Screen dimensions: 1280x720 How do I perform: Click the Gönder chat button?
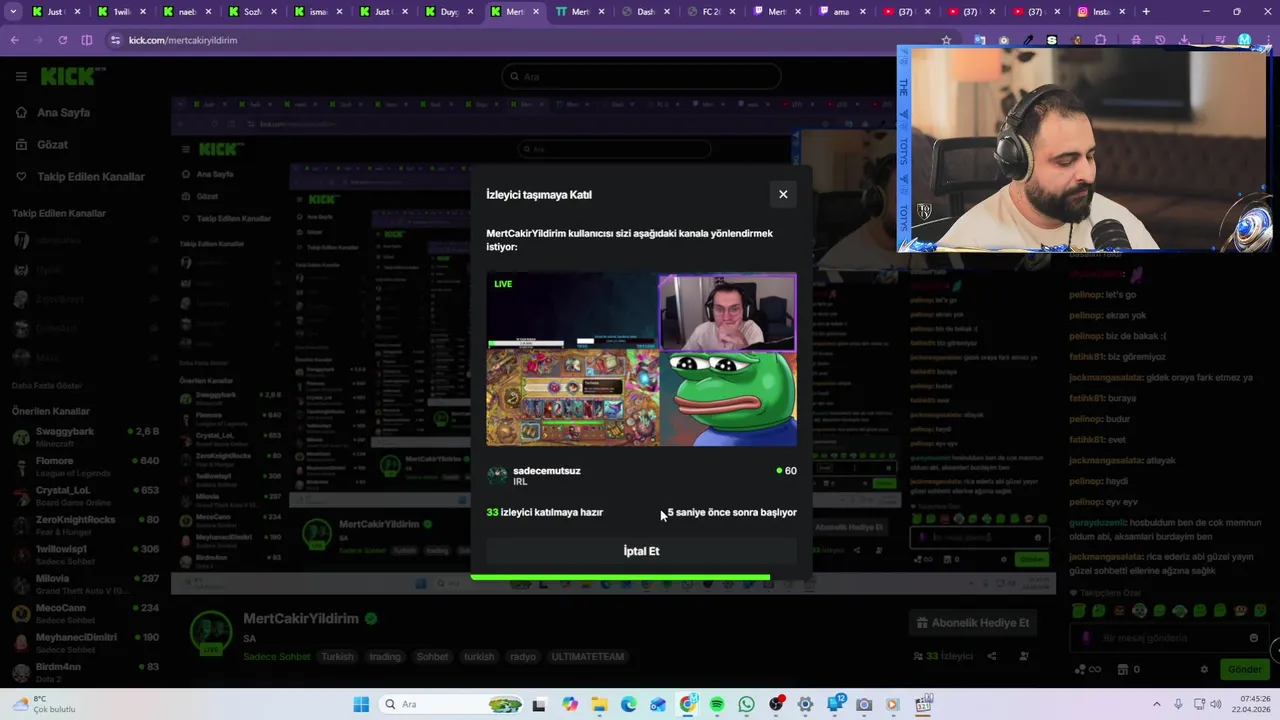click(1244, 670)
